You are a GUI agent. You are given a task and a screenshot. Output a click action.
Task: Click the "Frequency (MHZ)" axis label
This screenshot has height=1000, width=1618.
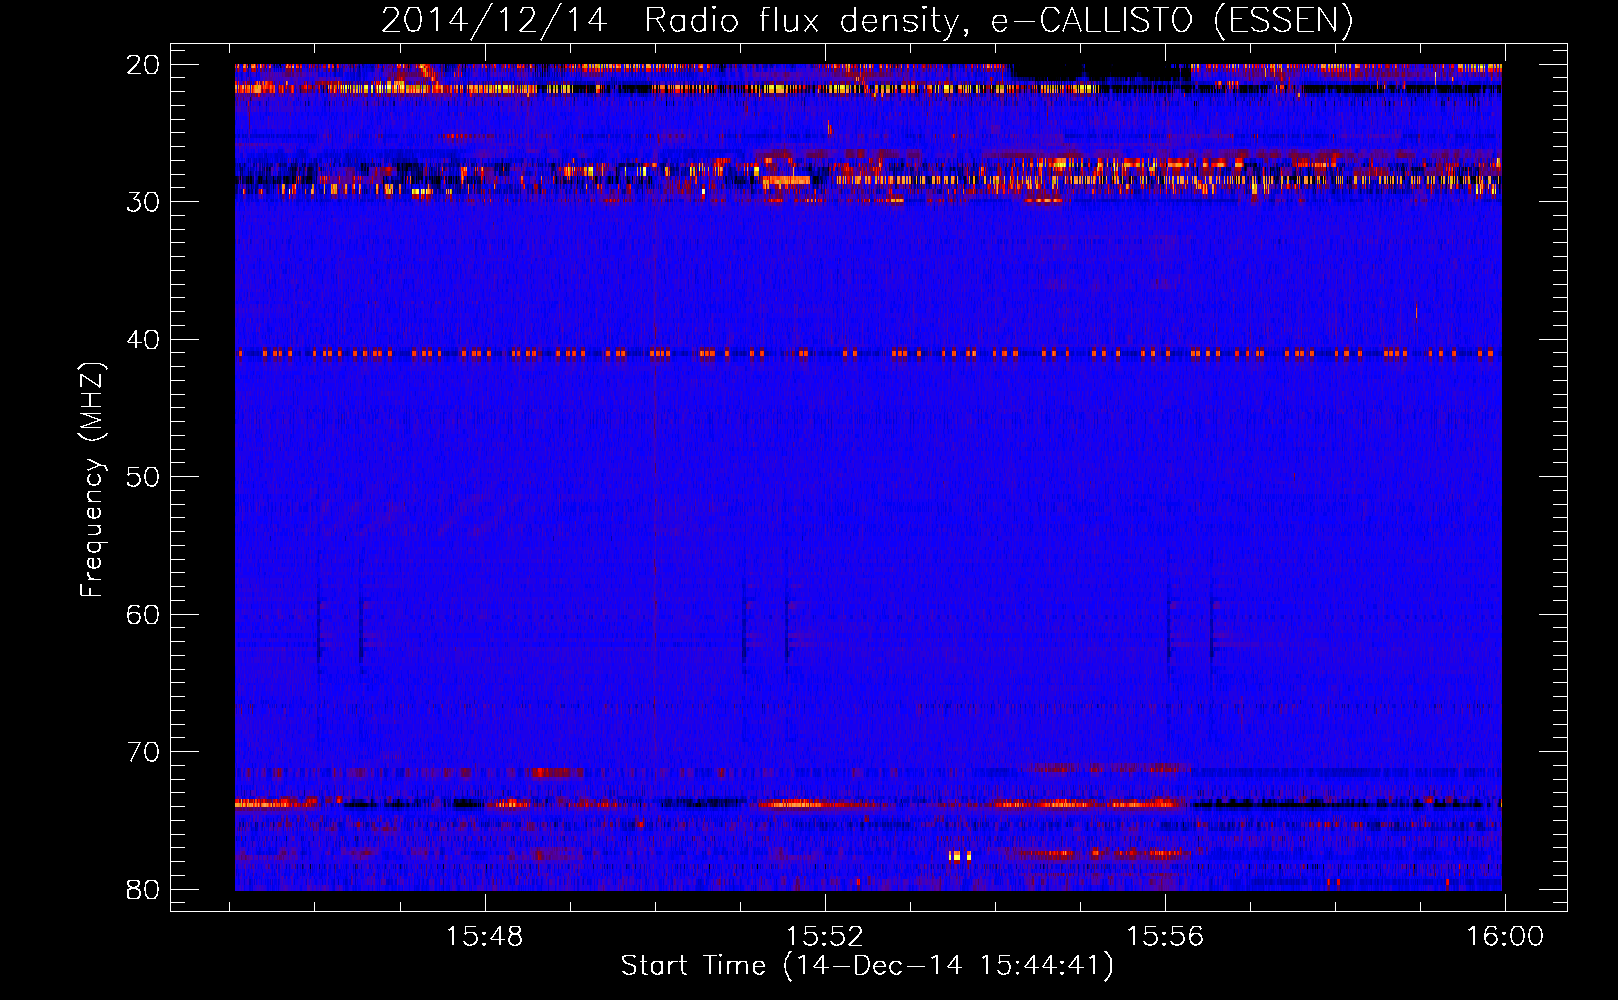[92, 480]
